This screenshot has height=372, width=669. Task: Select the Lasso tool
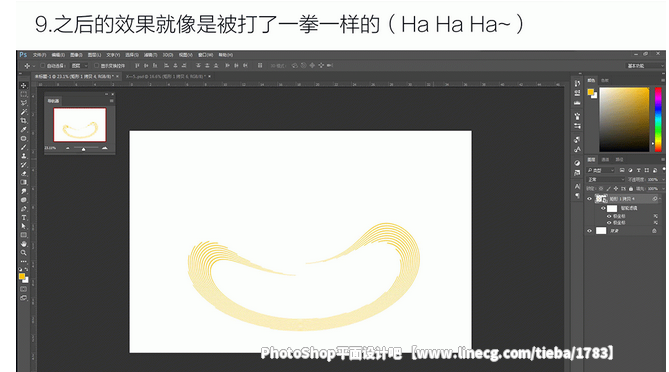click(23, 103)
